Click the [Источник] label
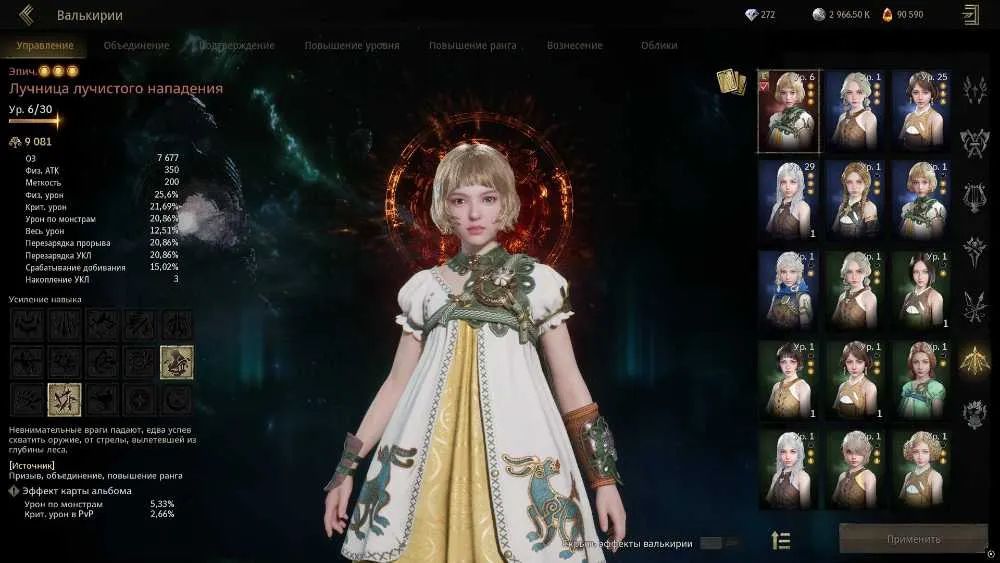The height and width of the screenshot is (563, 1000). point(32,465)
